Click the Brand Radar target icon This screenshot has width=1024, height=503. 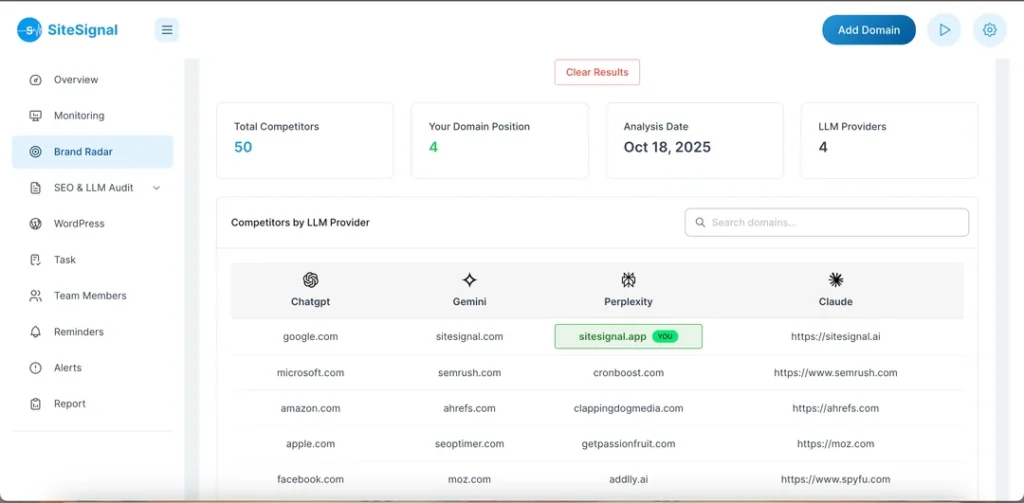click(36, 152)
